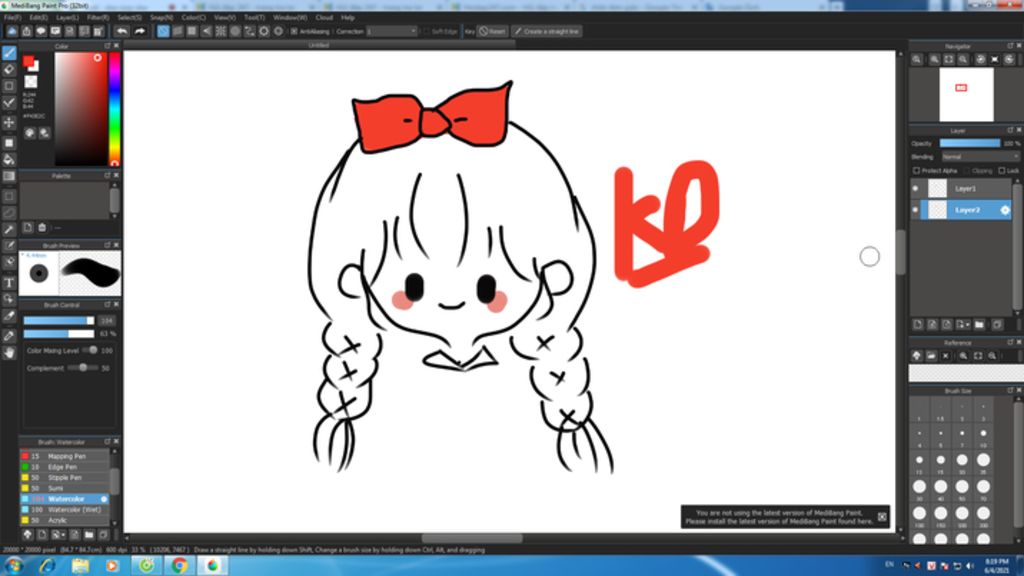Open the File menu

[x=12, y=18]
